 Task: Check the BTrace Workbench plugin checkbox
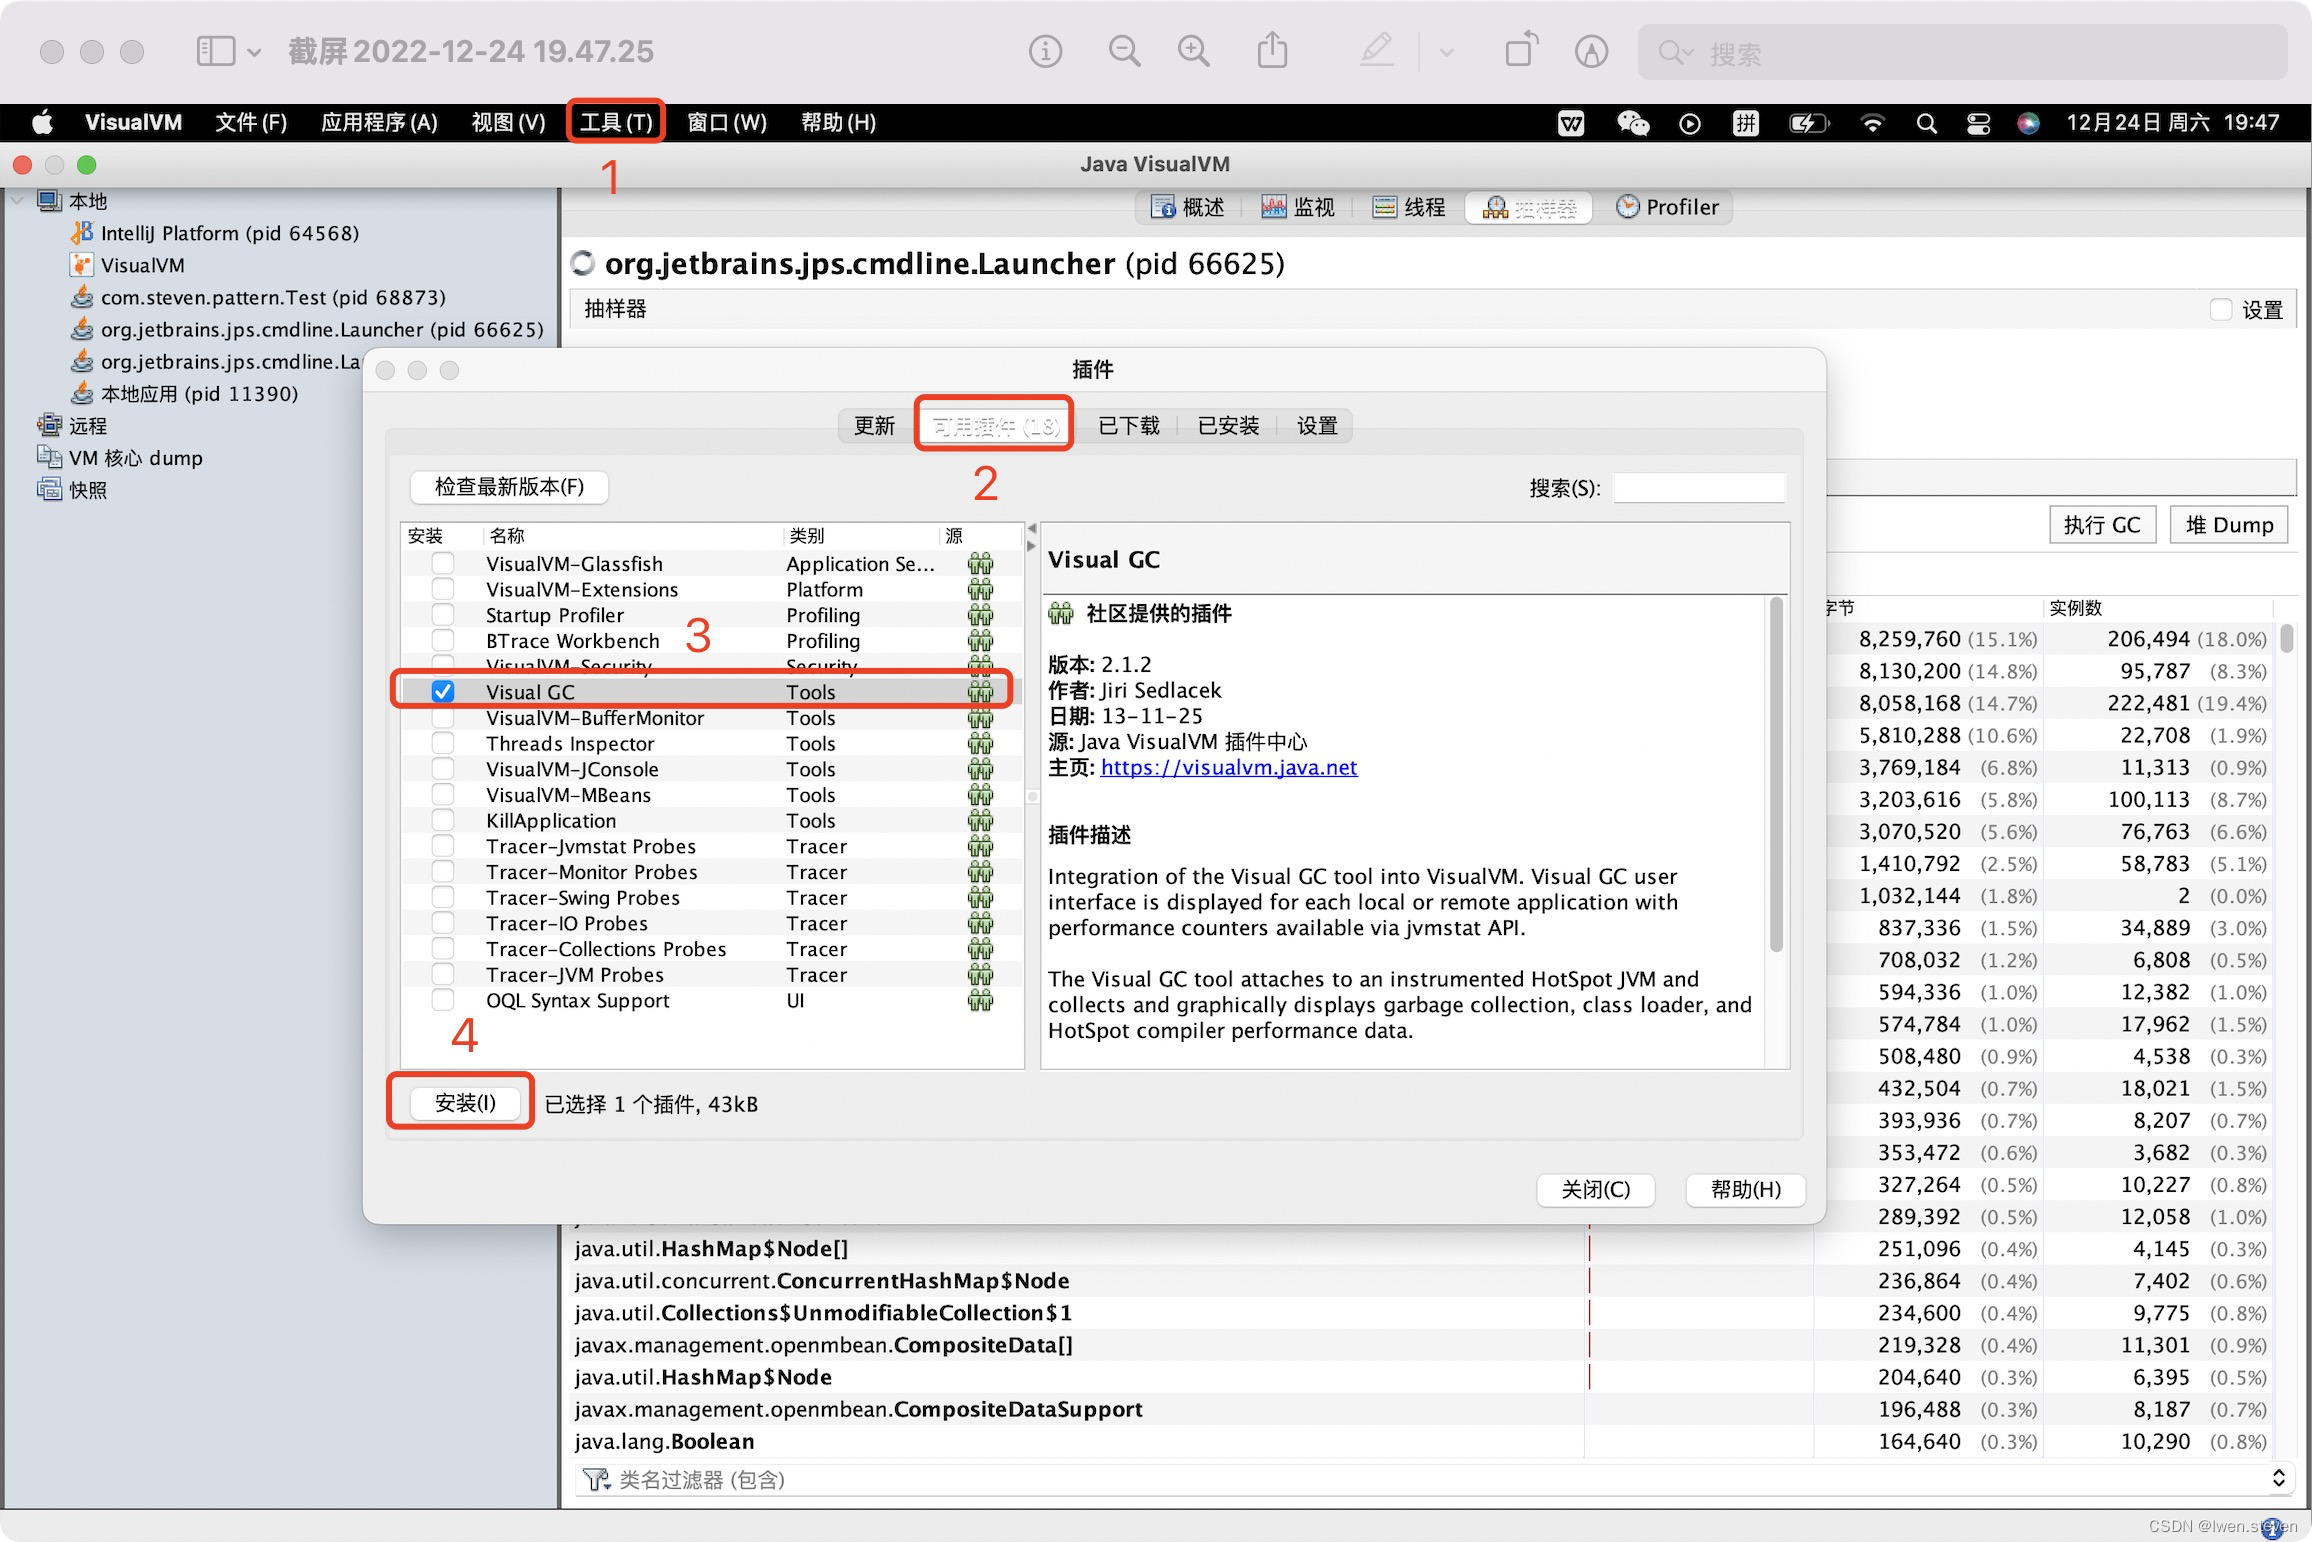point(443,641)
